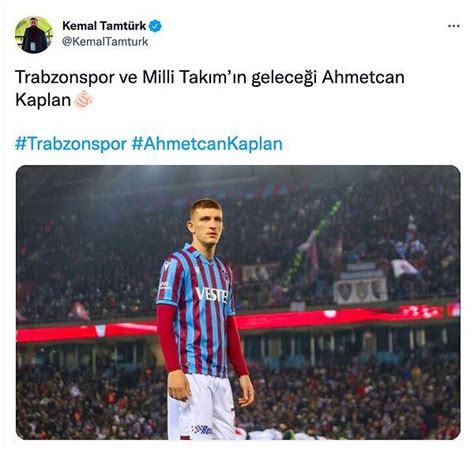This screenshot has width=474, height=450.
Task: Click the white crest banner in stands
Action: coord(361,291)
